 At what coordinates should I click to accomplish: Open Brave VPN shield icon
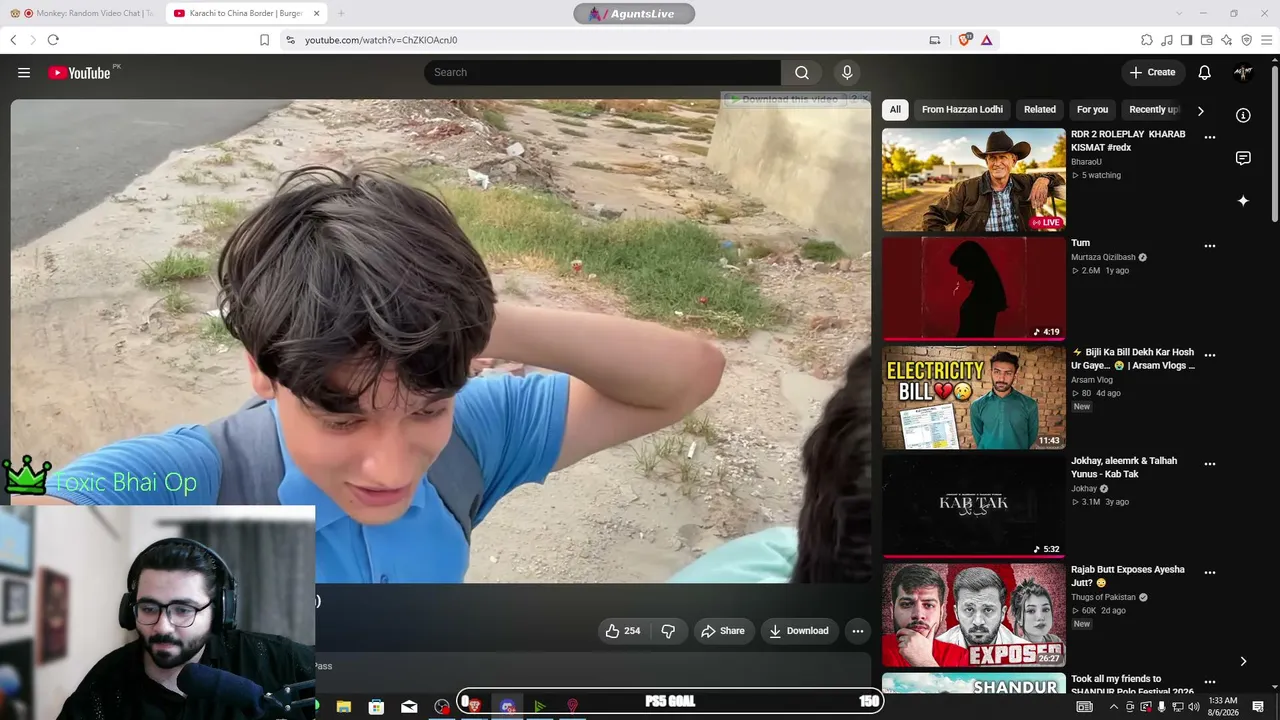click(x=1246, y=40)
